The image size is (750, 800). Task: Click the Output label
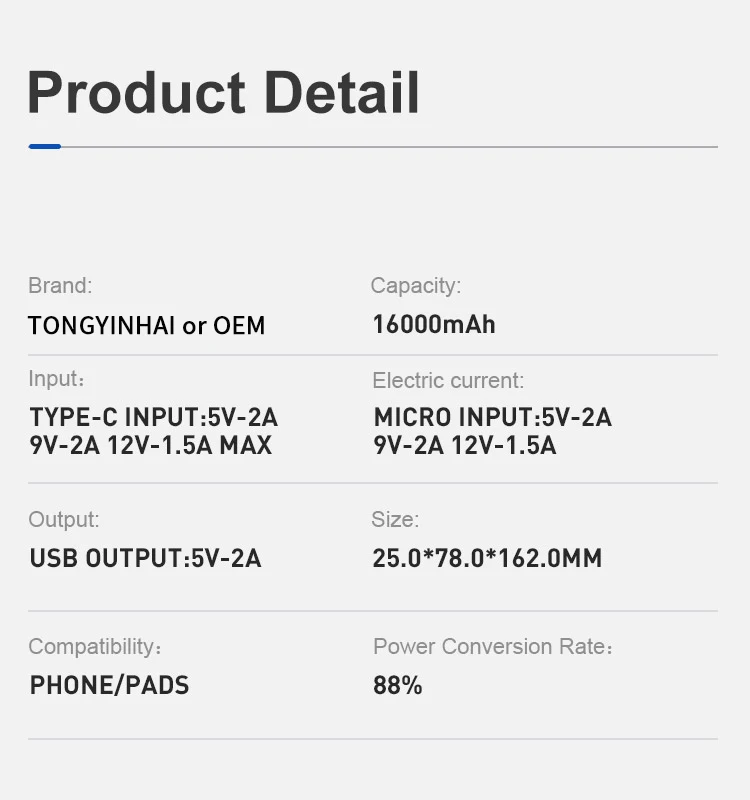tap(64, 520)
